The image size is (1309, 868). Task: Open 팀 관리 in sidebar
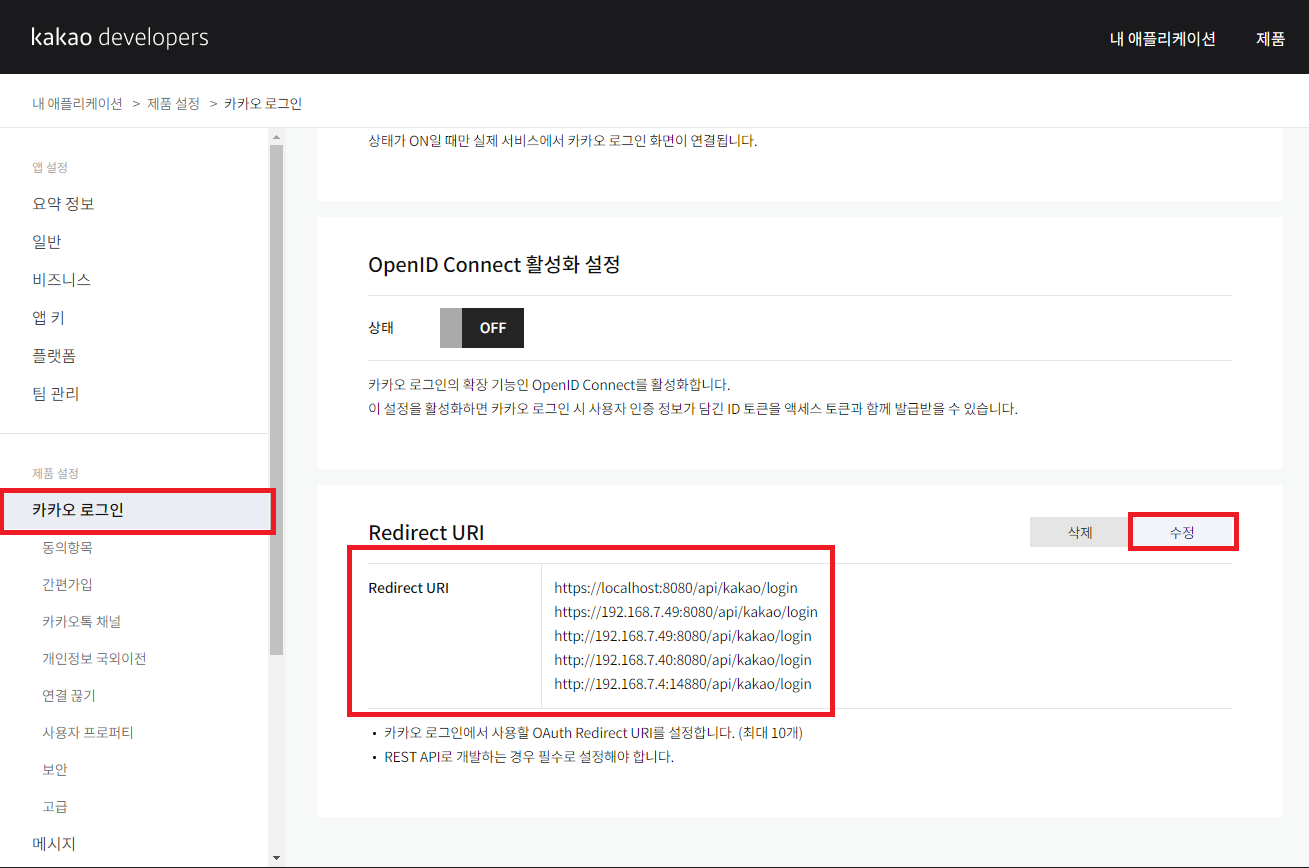point(55,394)
